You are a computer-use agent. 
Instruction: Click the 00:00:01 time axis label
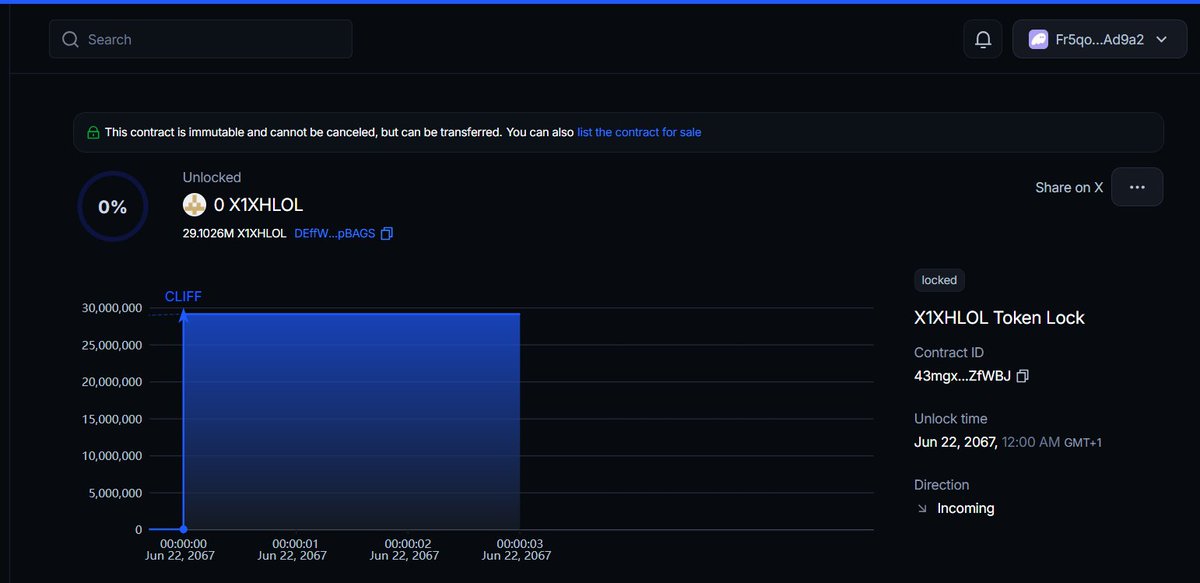click(x=295, y=544)
